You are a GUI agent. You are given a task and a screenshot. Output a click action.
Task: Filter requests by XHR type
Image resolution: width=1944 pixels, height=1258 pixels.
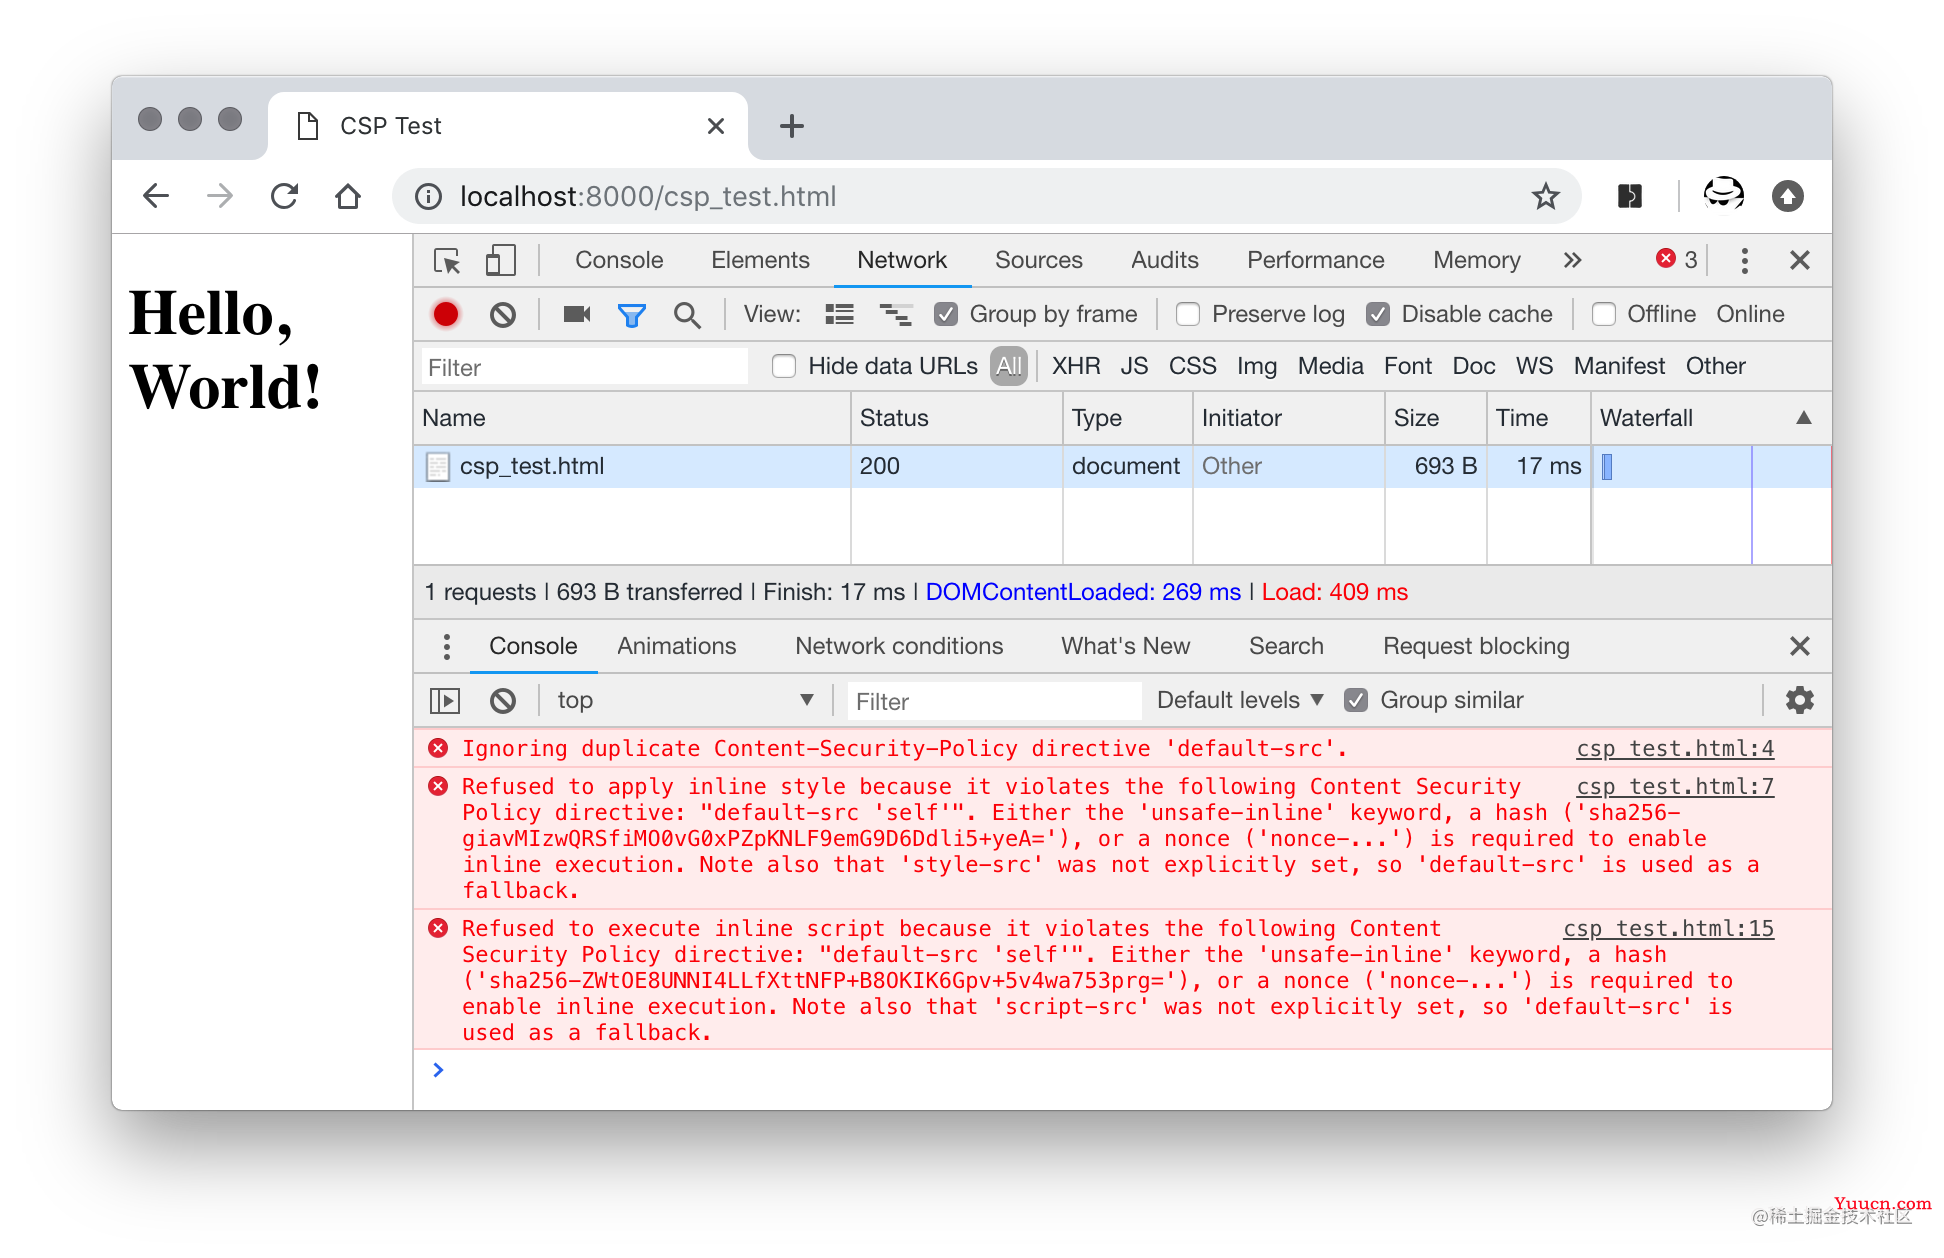(1076, 366)
